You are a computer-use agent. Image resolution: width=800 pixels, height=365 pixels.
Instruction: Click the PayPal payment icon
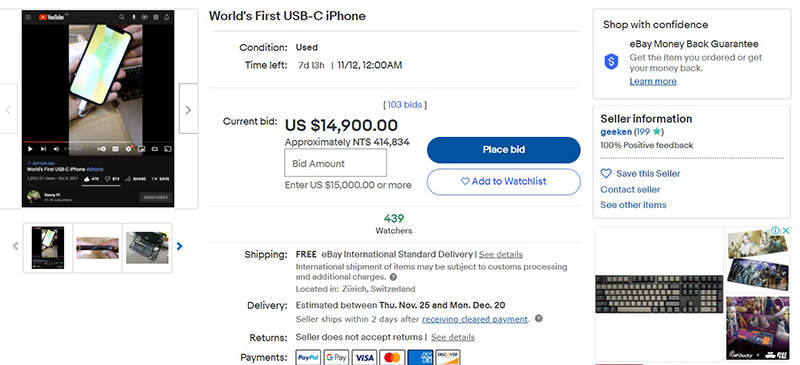308,357
